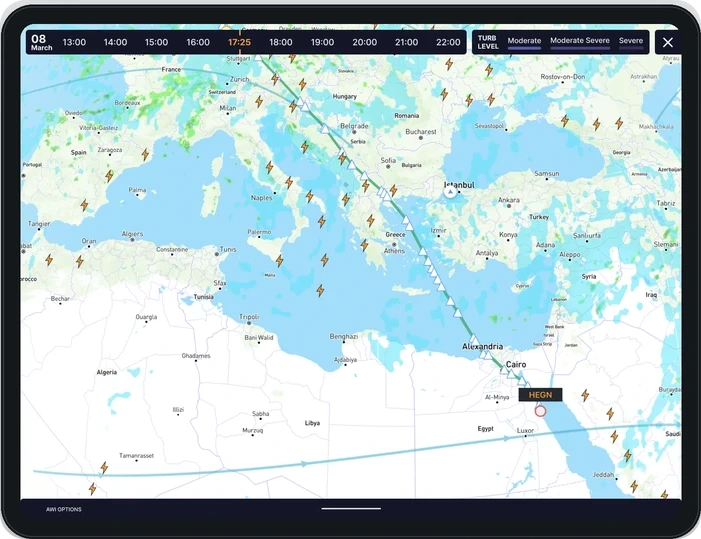The width and height of the screenshot is (701, 539).
Task: Tap the Istanbul city label
Action: click(459, 185)
